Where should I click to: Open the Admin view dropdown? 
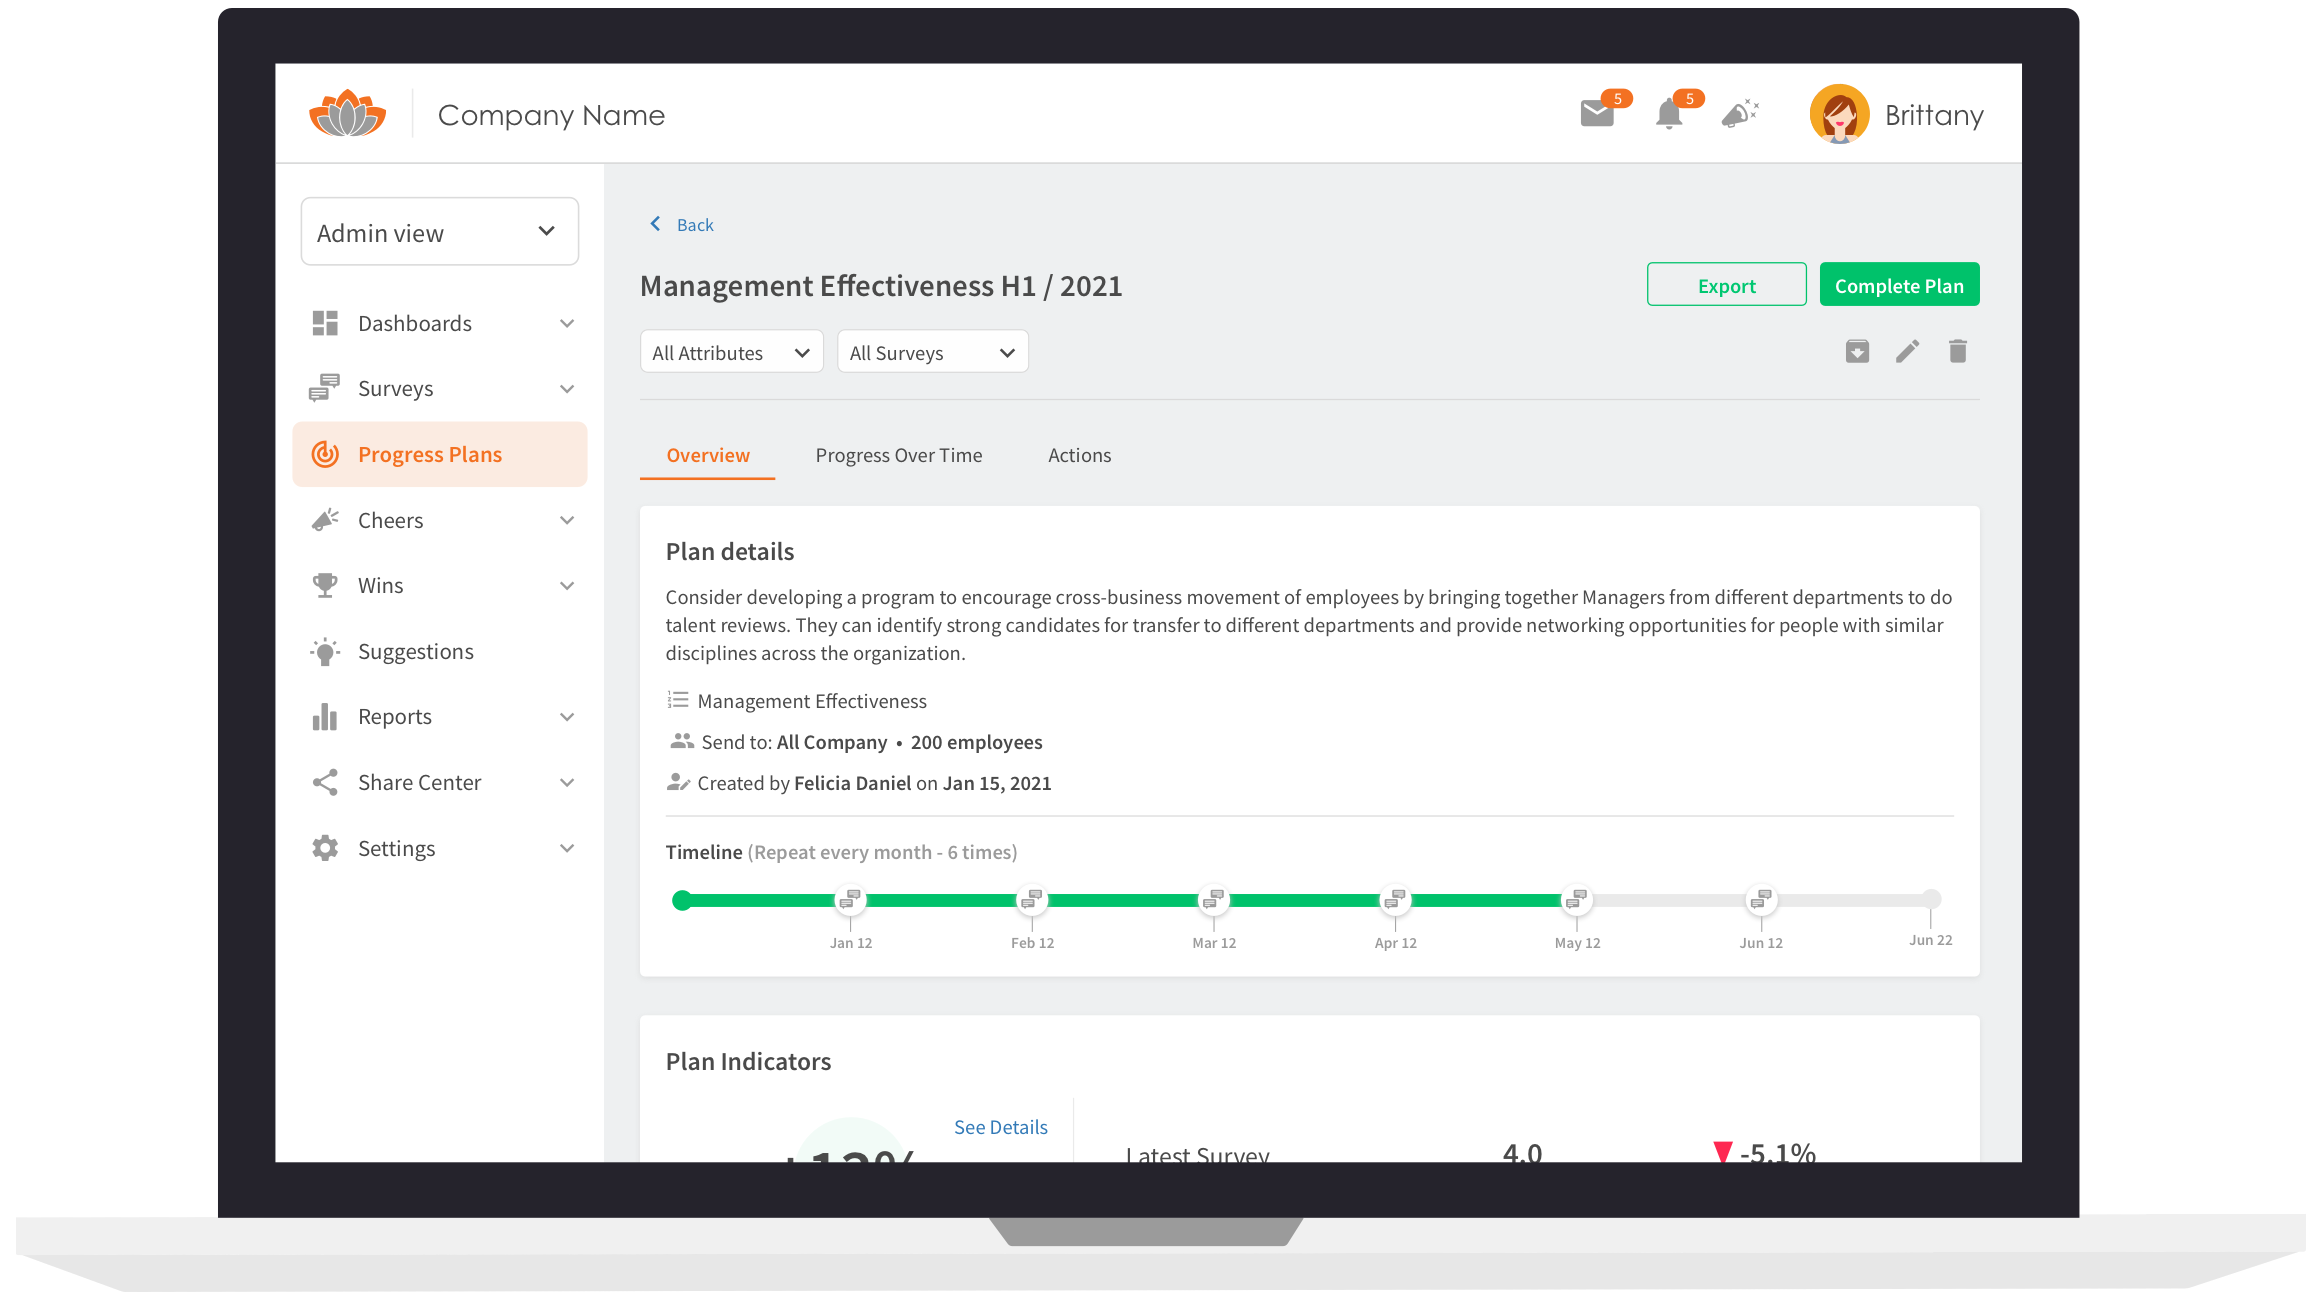coord(439,232)
